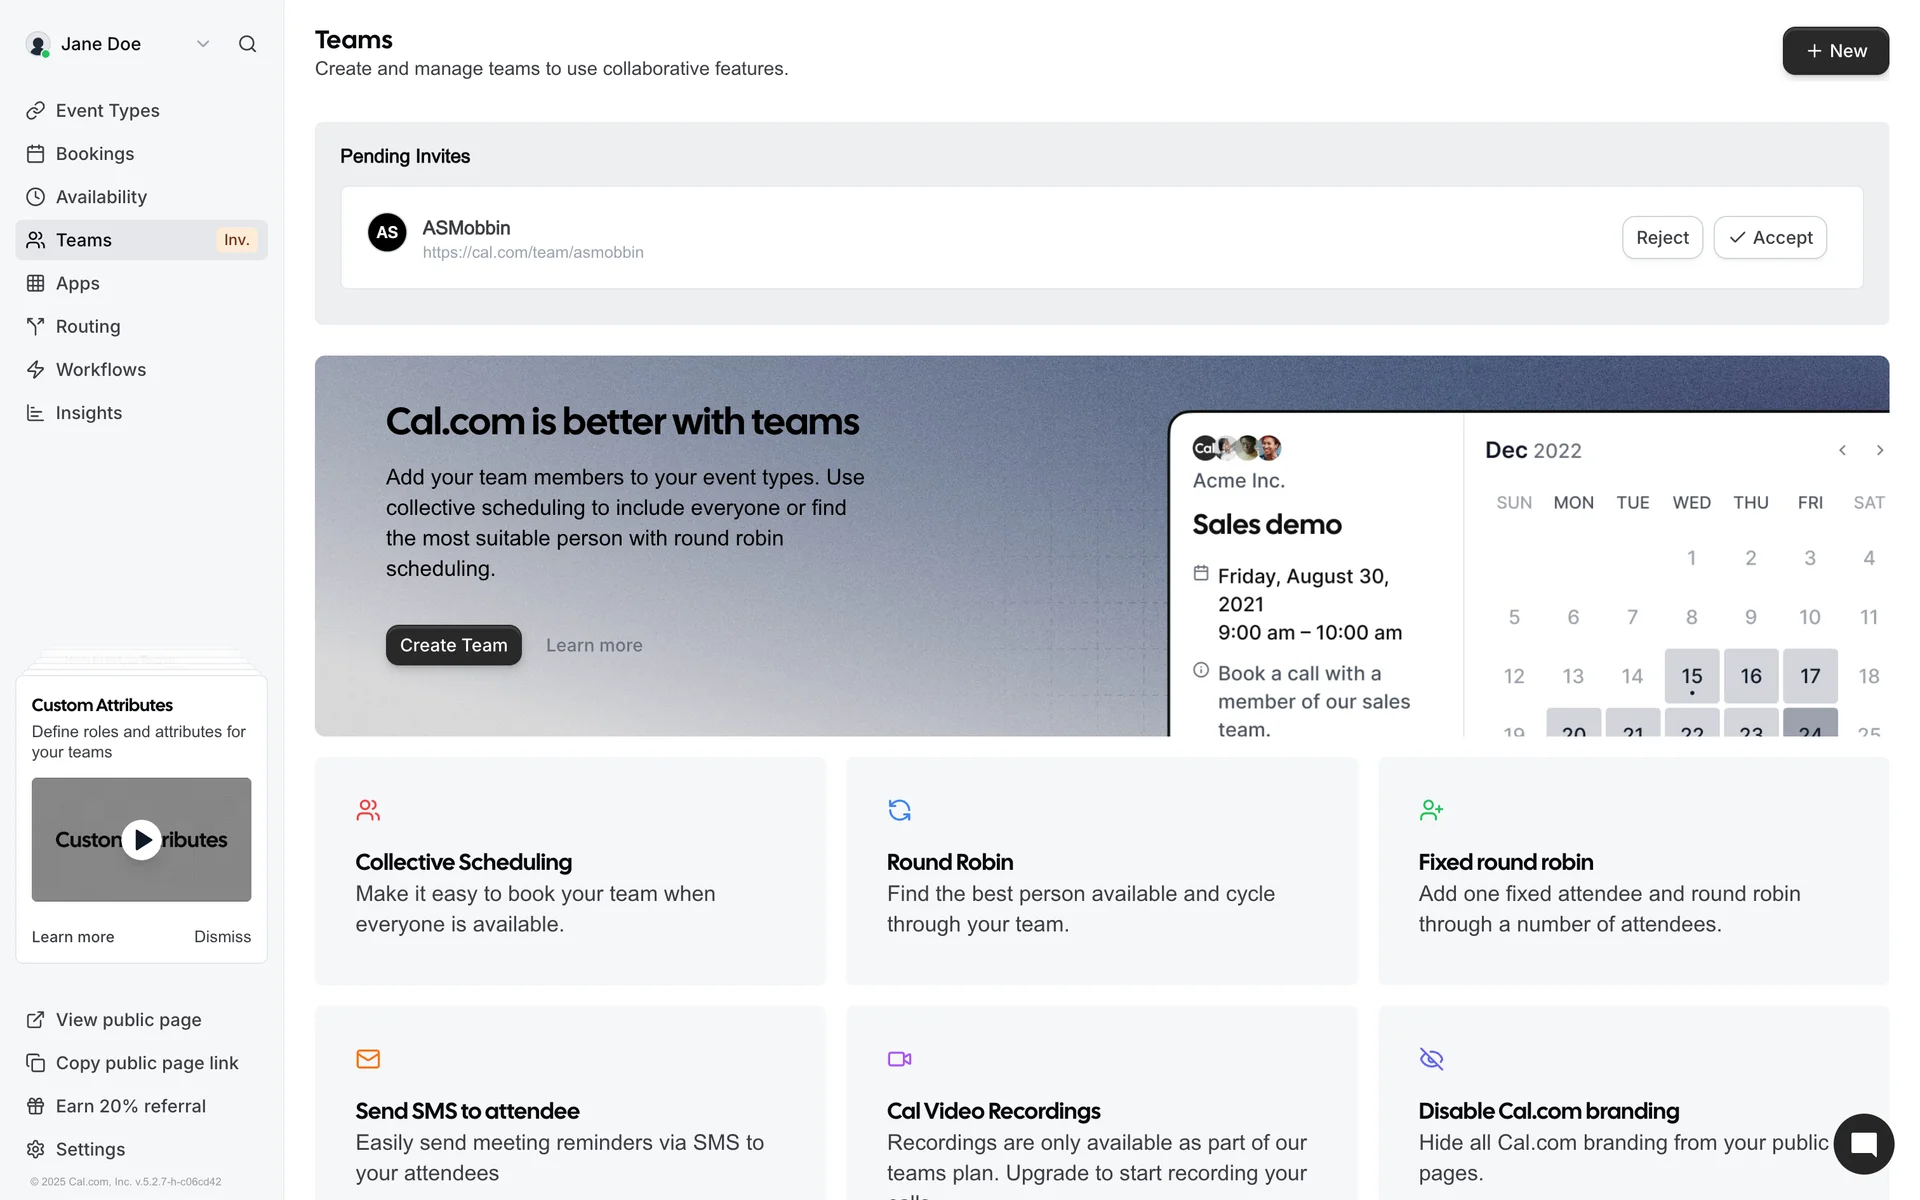1920x1200 pixels.
Task: Dismiss the Custom Attributes card
Action: 222,937
